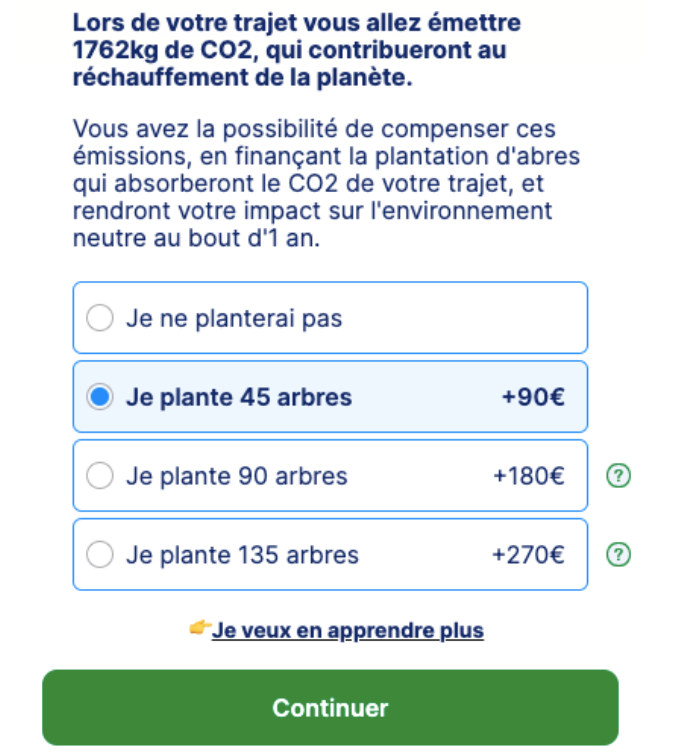Open help icon beside 135 arbres option
Screen dimensions: 676x756
[x=618, y=554]
